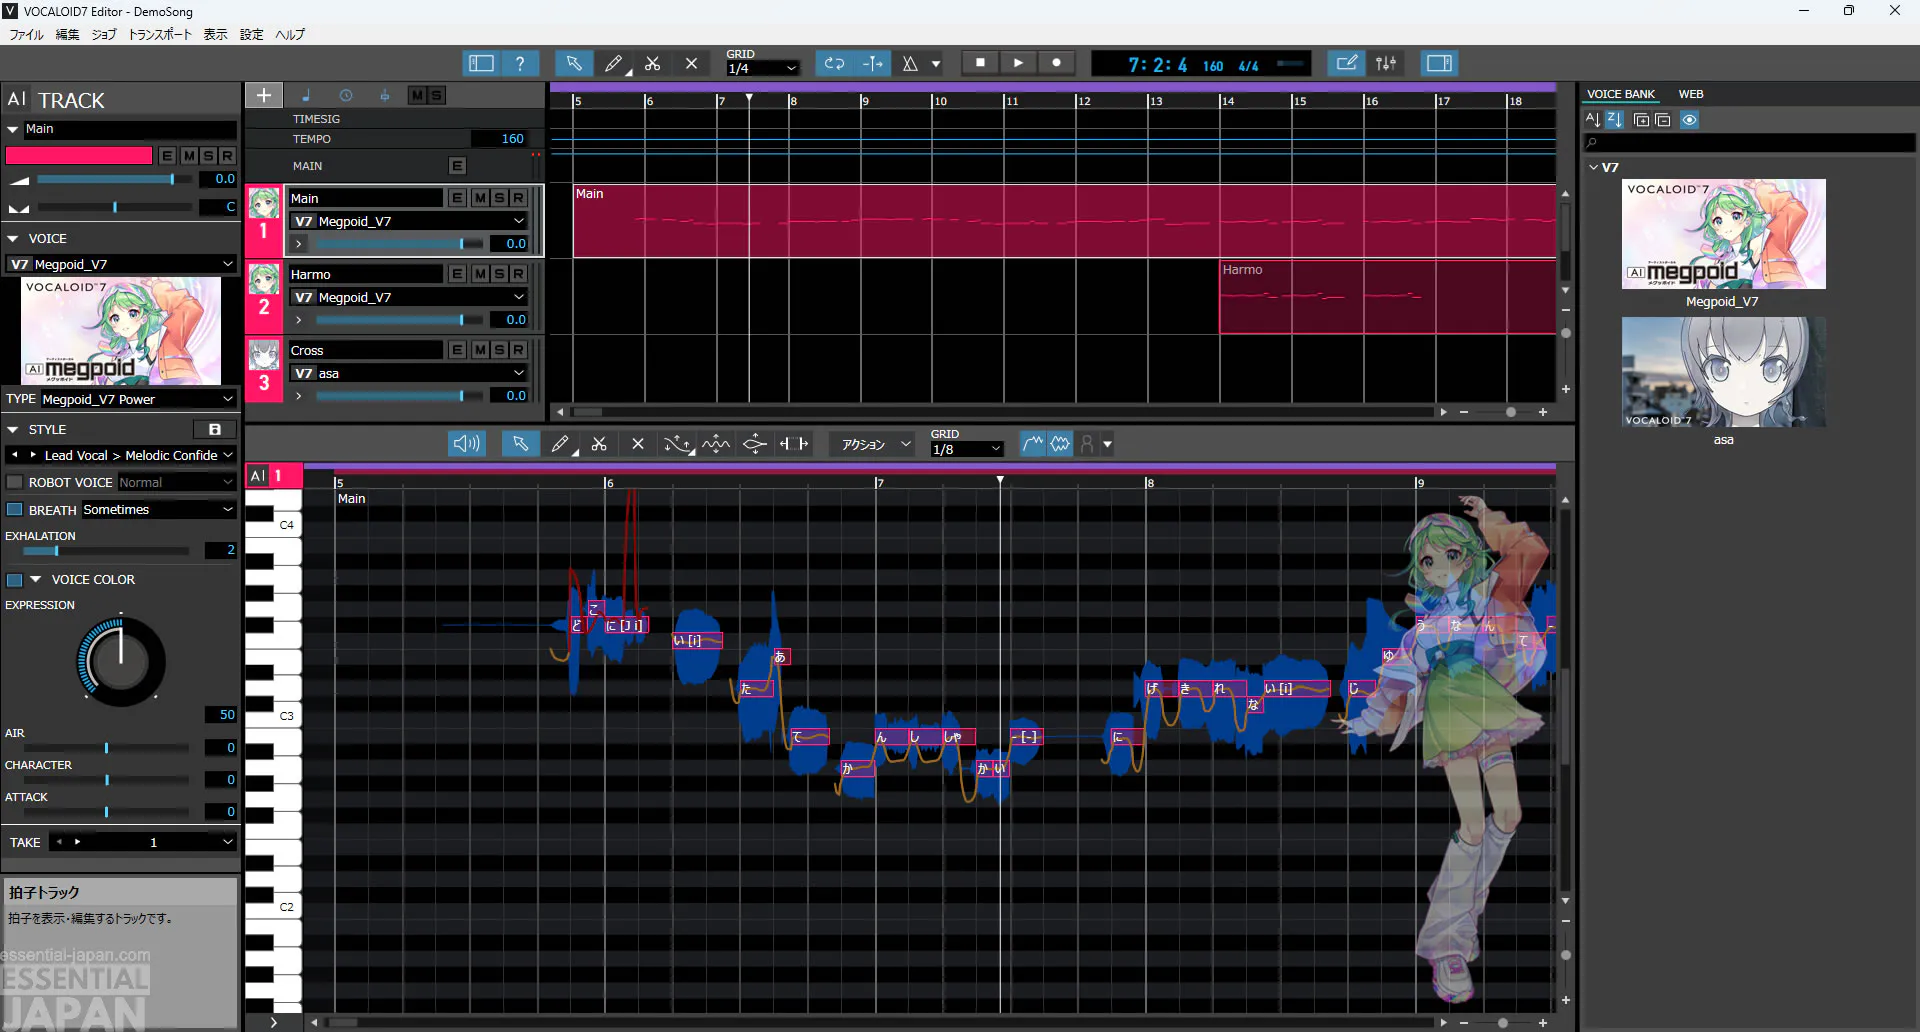The height and width of the screenshot is (1032, 1920).
Task: Toggle the BREATH checkbox
Action: click(15, 510)
